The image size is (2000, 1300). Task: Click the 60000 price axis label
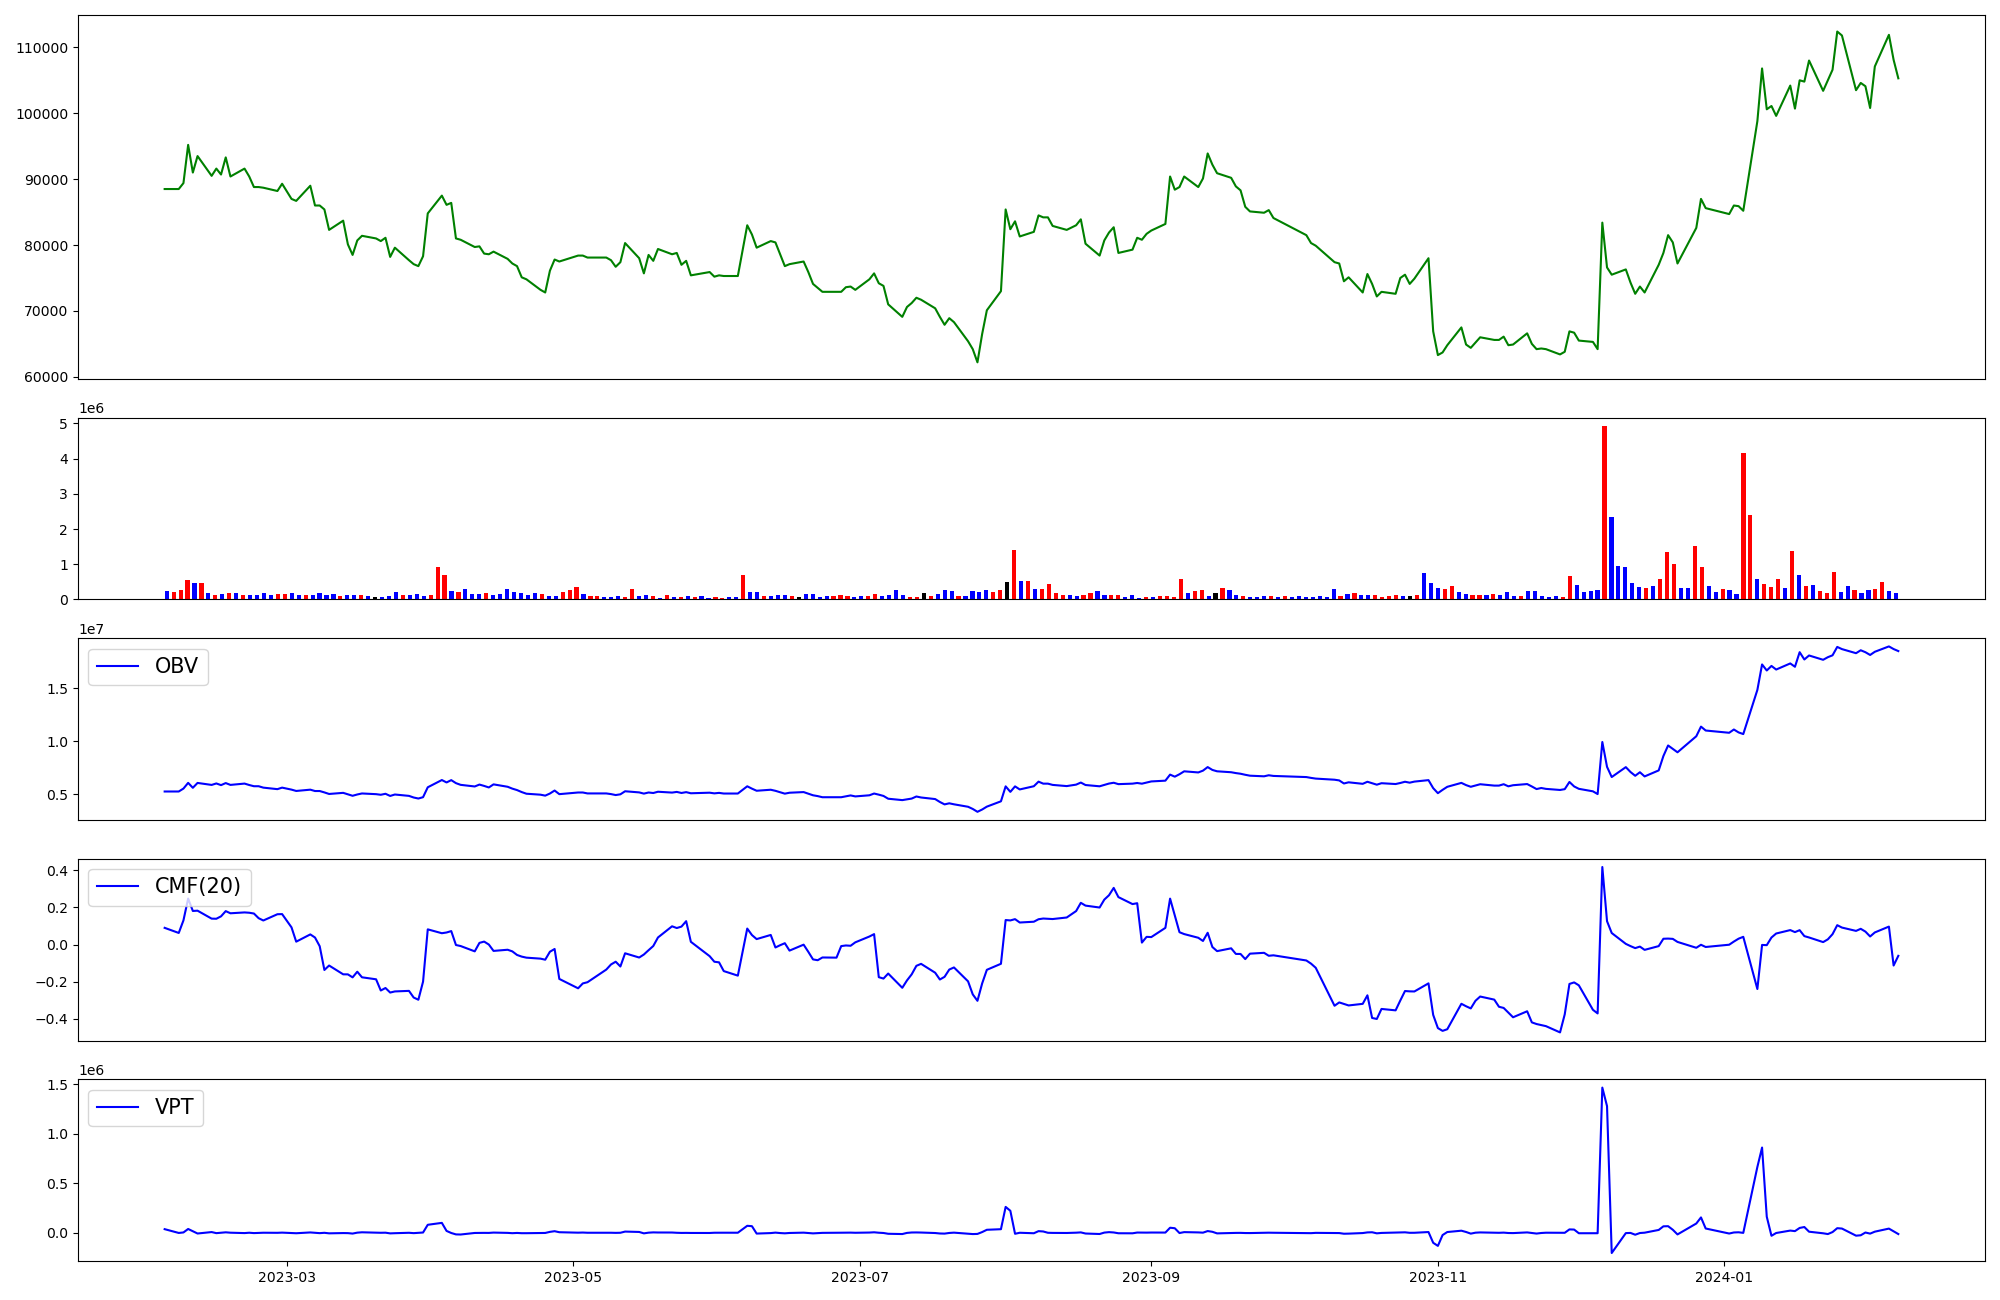tap(45, 378)
